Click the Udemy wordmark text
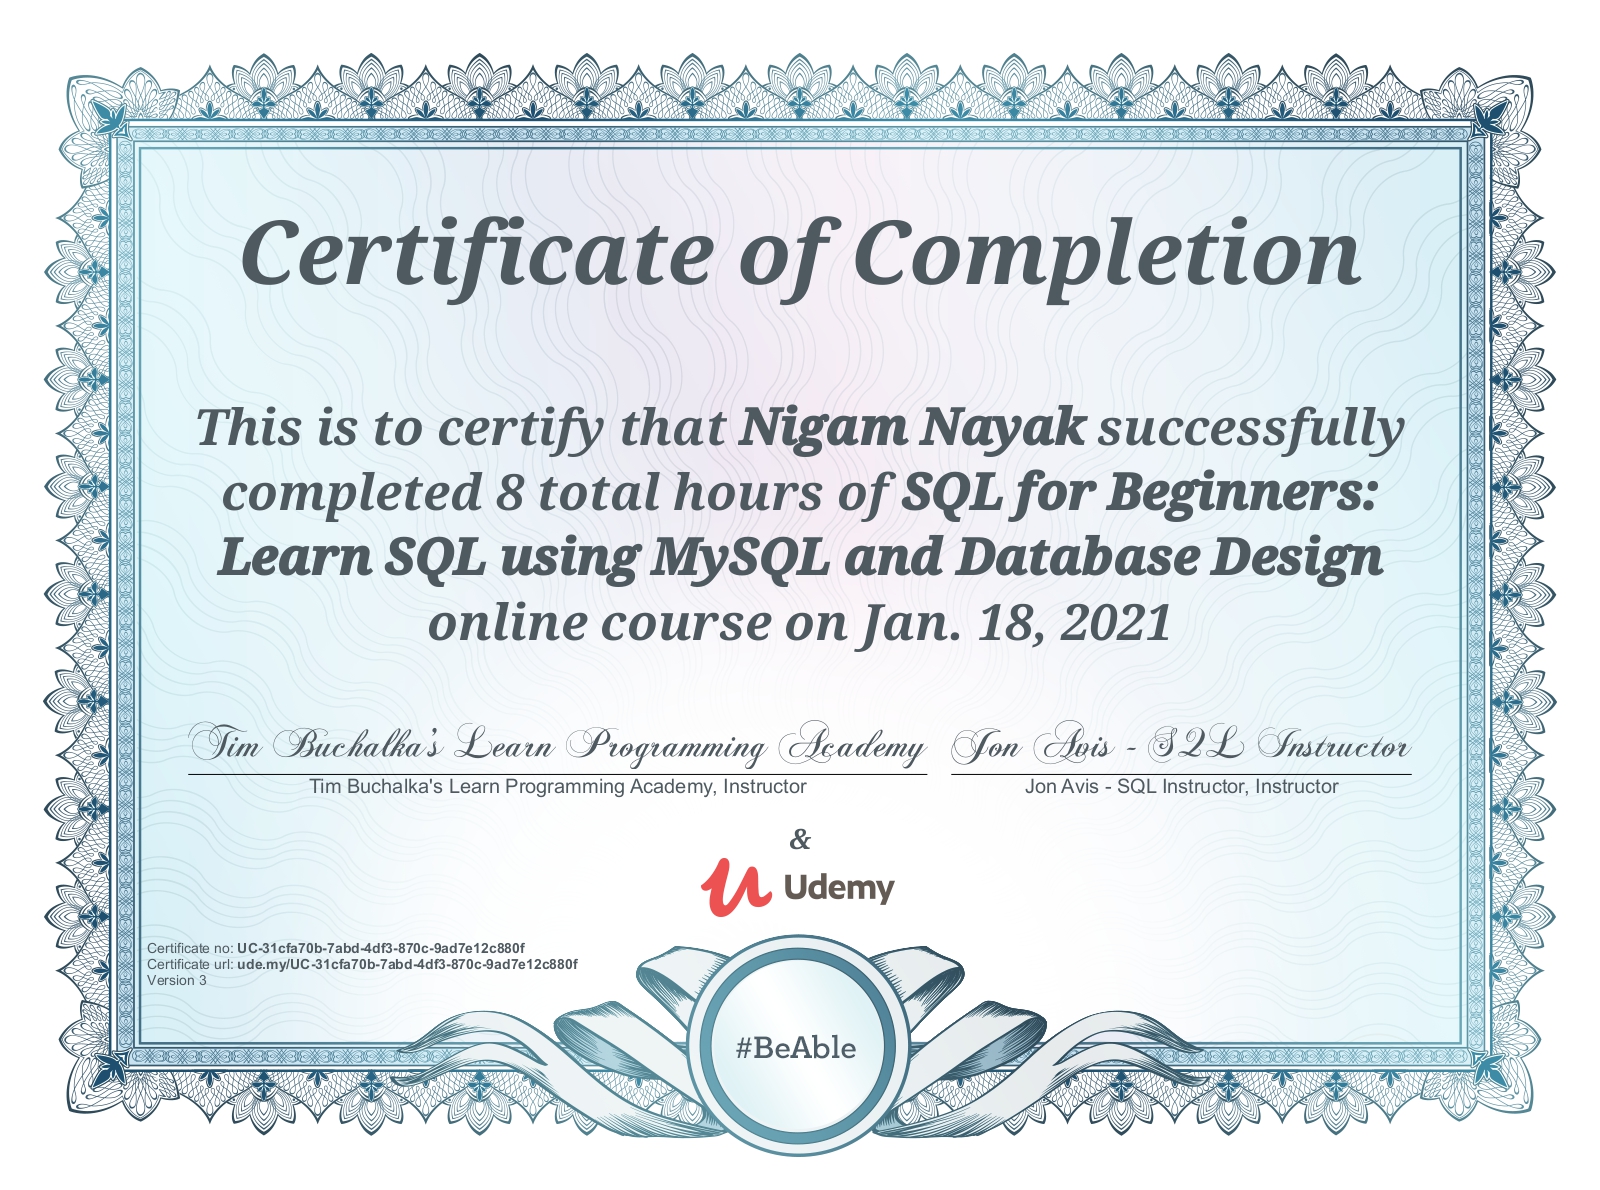This screenshot has width=1600, height=1190. (838, 888)
